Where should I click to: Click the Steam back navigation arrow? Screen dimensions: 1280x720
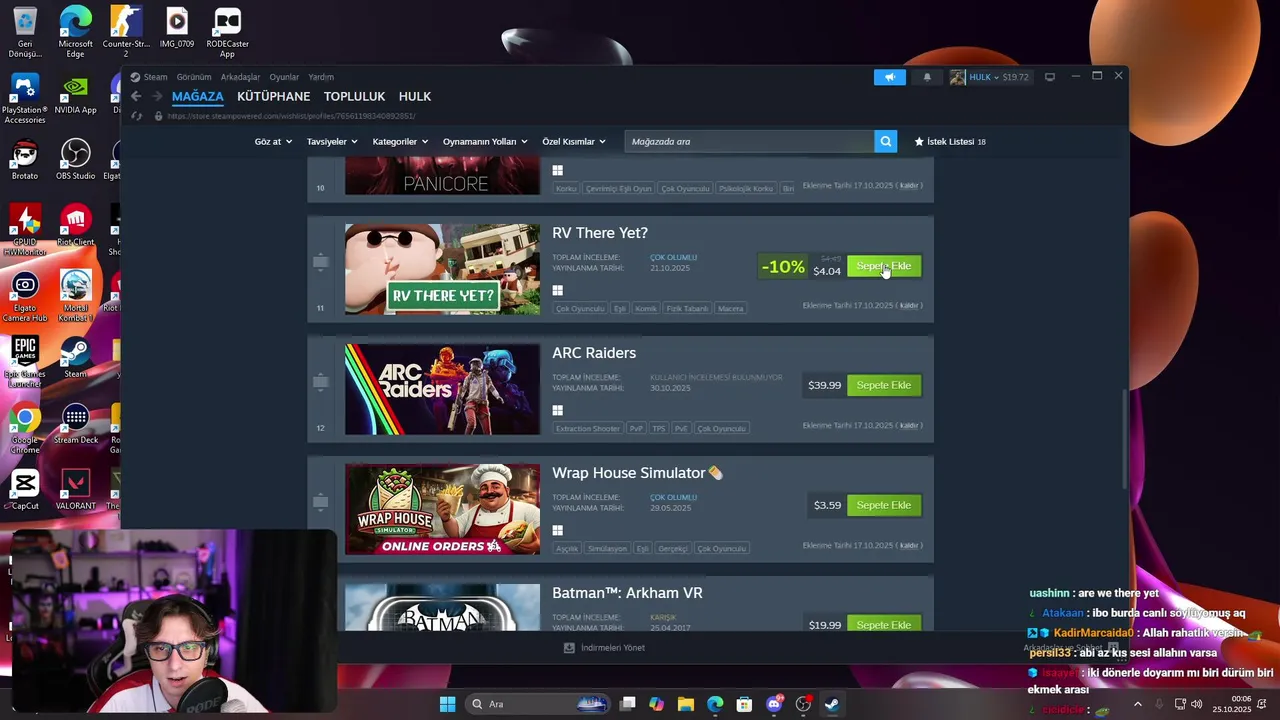(x=136, y=96)
